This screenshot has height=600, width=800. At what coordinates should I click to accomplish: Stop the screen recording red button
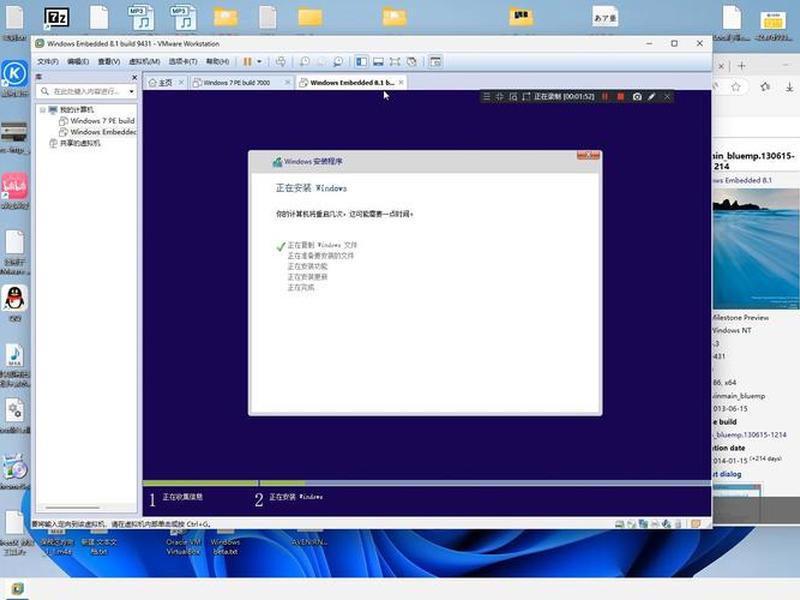(x=620, y=96)
